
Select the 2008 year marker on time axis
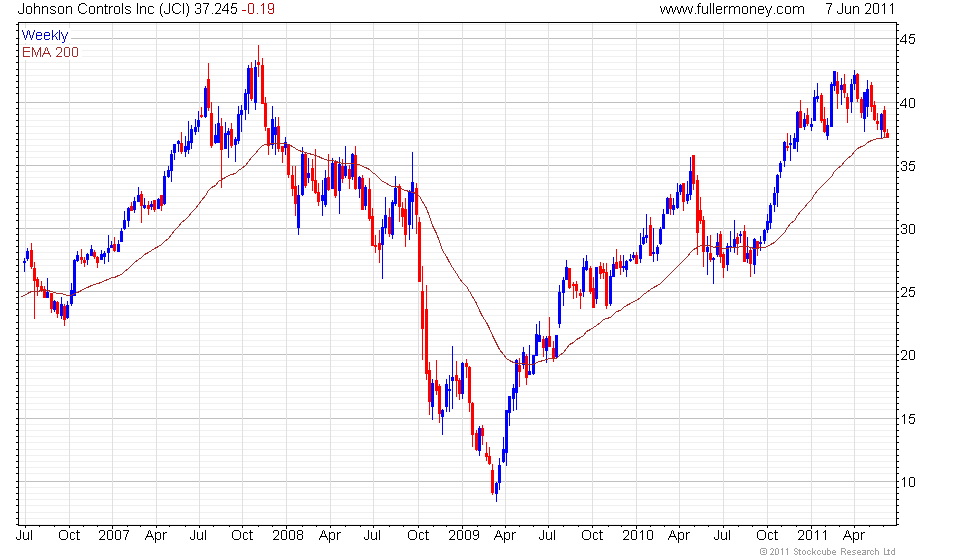point(288,536)
